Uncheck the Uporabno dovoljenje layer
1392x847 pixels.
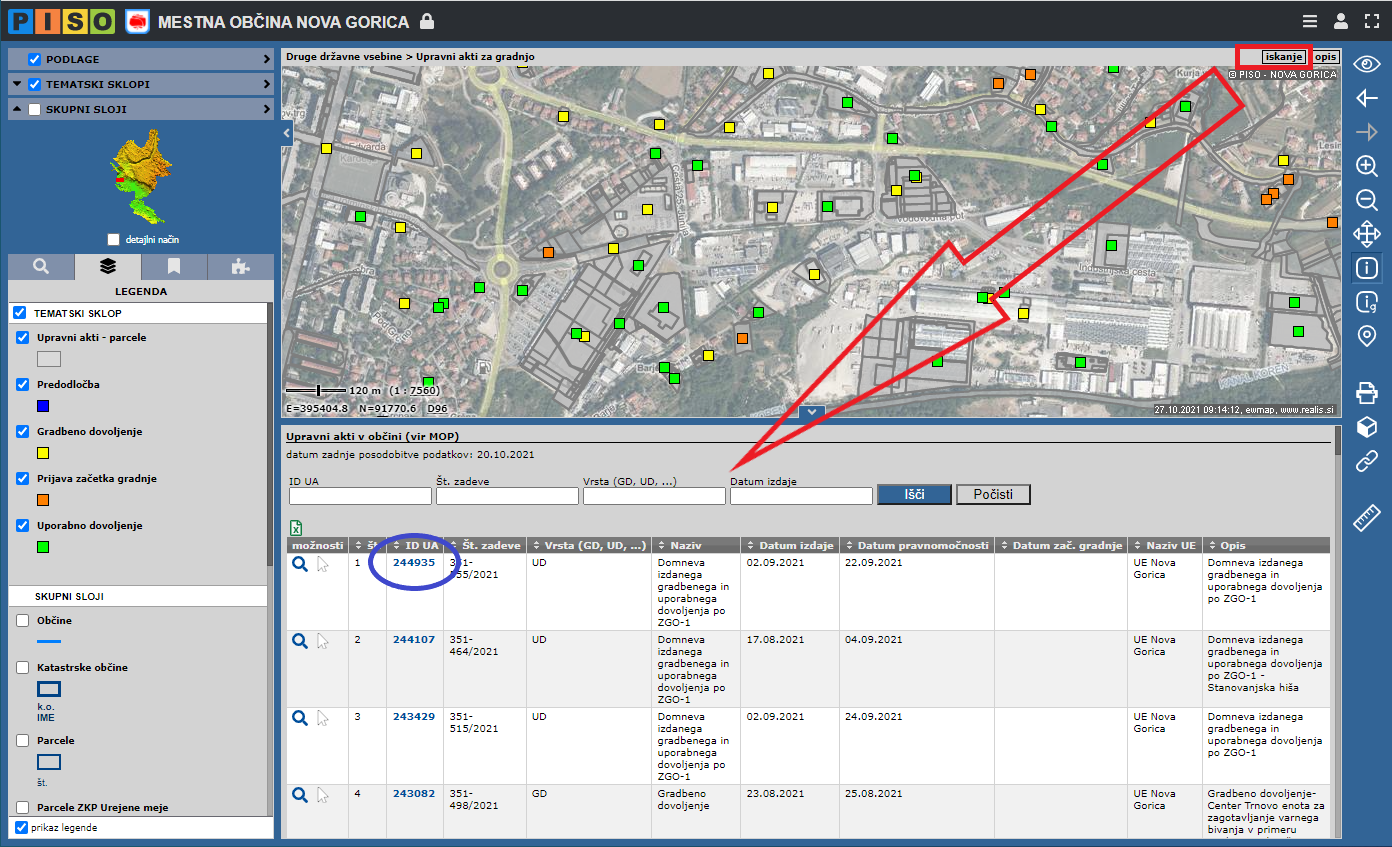pos(23,525)
